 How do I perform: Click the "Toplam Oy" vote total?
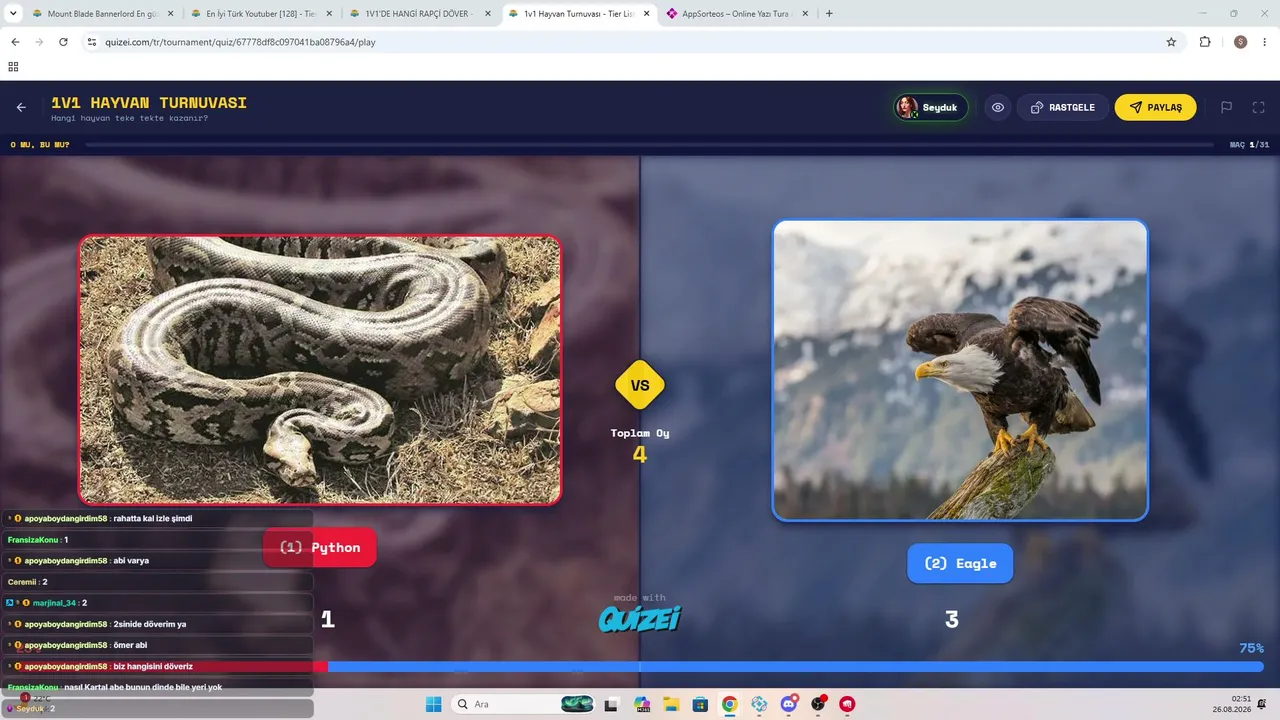pos(640,445)
